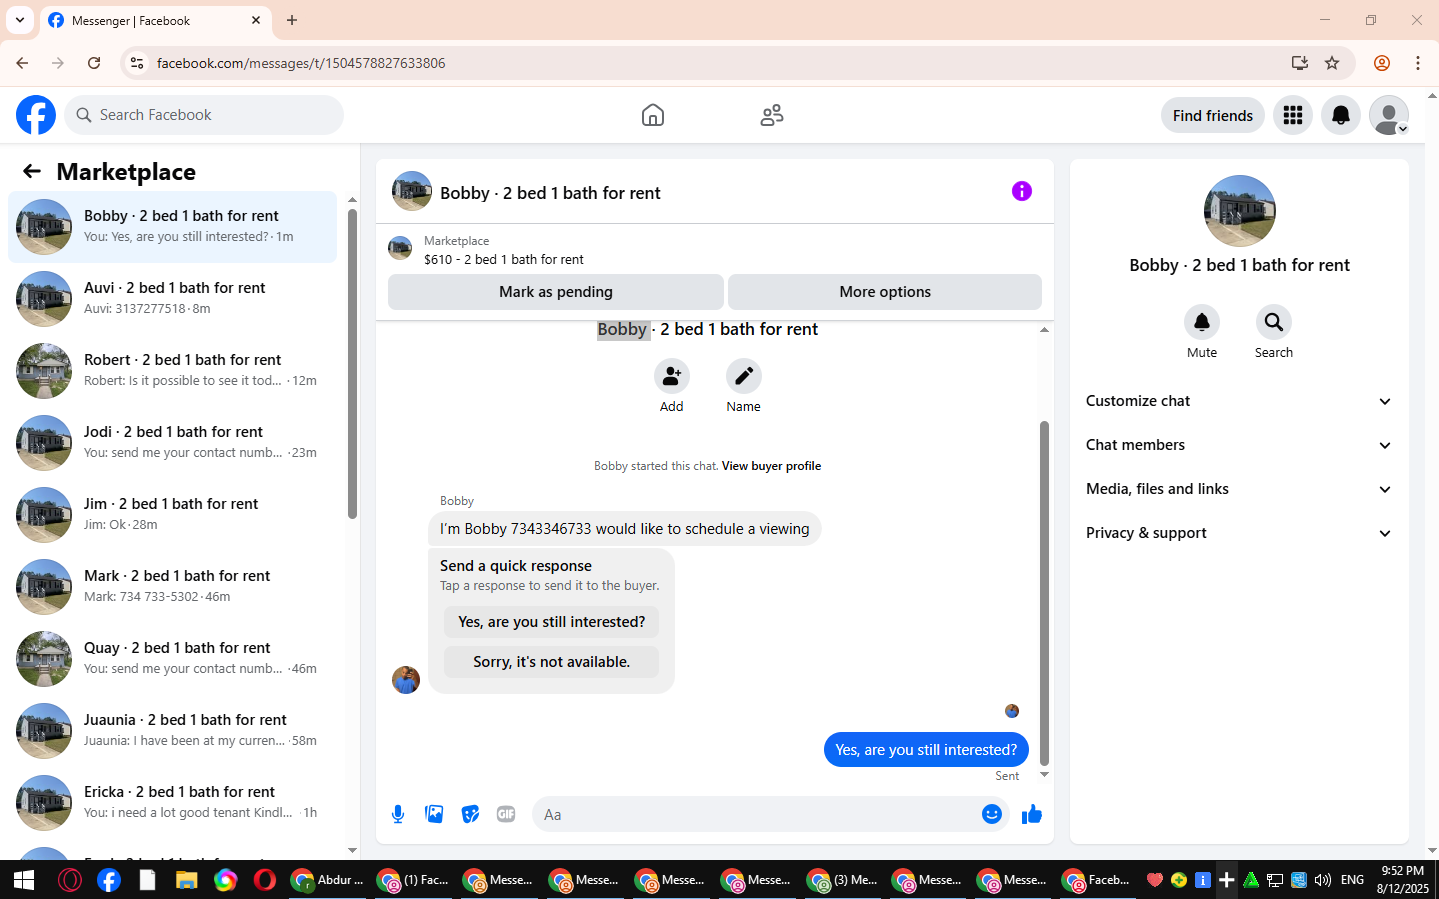
Task: Click the taskbar clock showing 9:52 PM
Action: pyautogui.click(x=1402, y=880)
